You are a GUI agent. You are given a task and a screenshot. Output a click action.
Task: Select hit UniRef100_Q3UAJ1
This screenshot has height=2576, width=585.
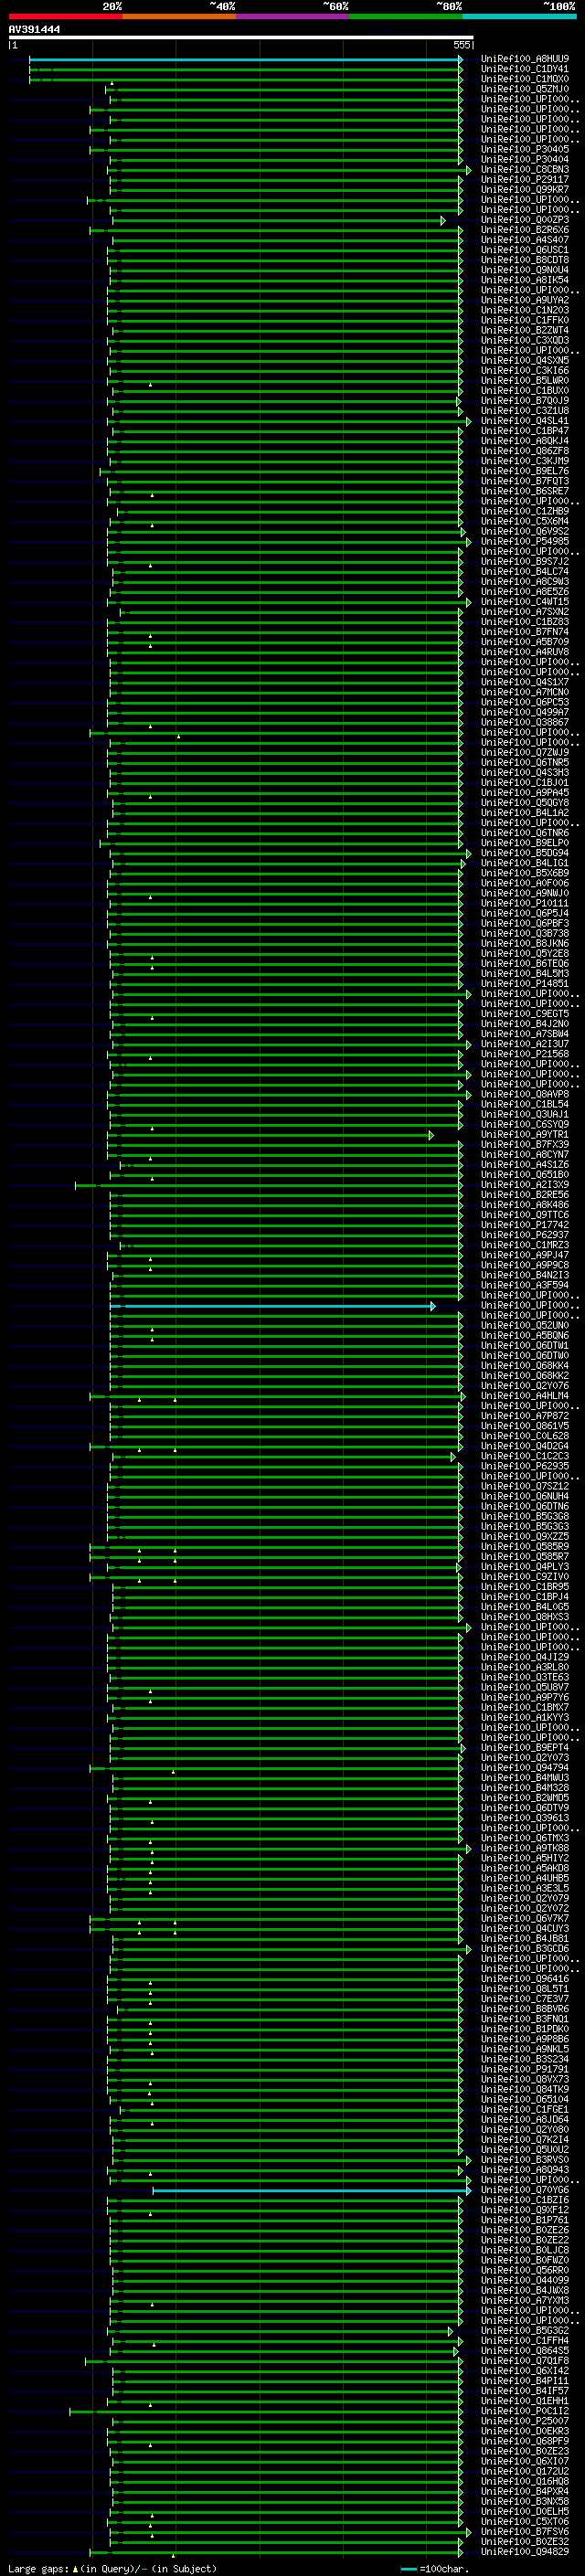(x=525, y=1114)
